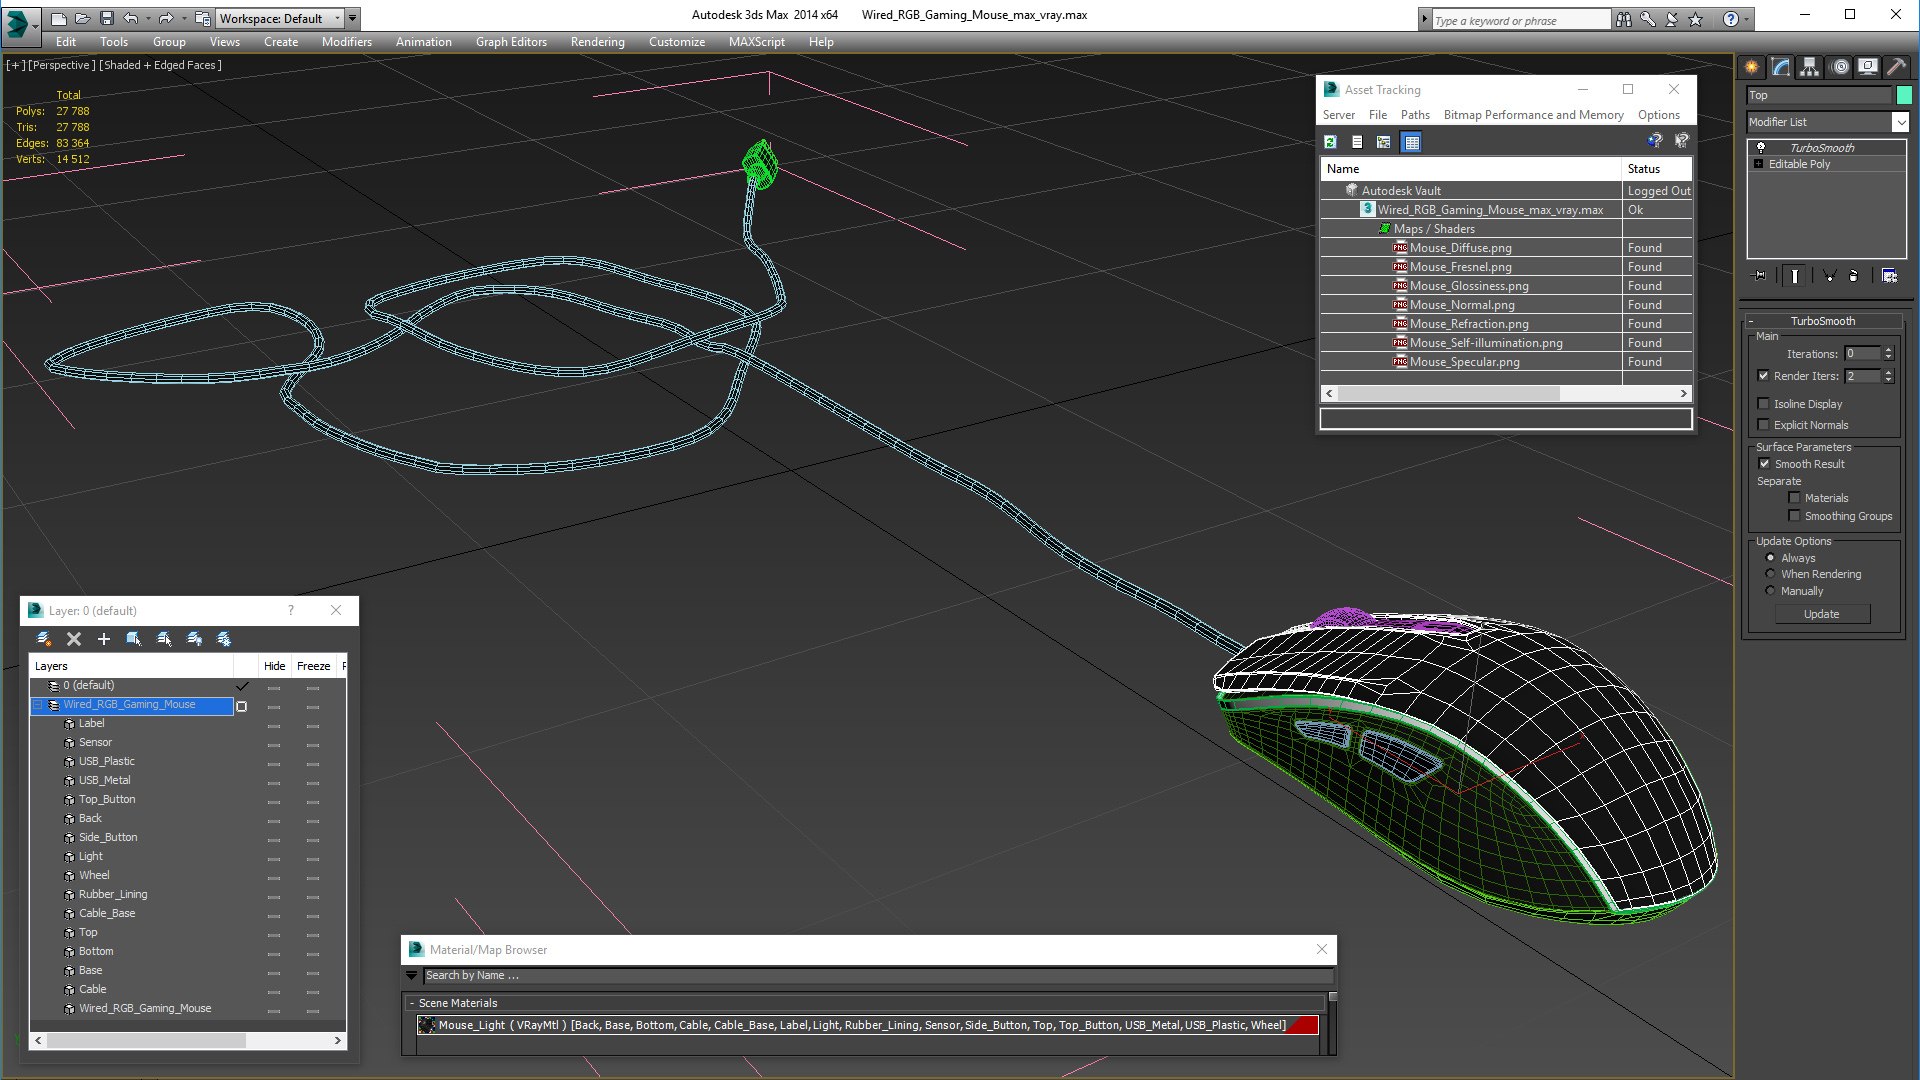This screenshot has height=1080, width=1920.
Task: Collapse the Scene Materials group
Action: point(411,1003)
